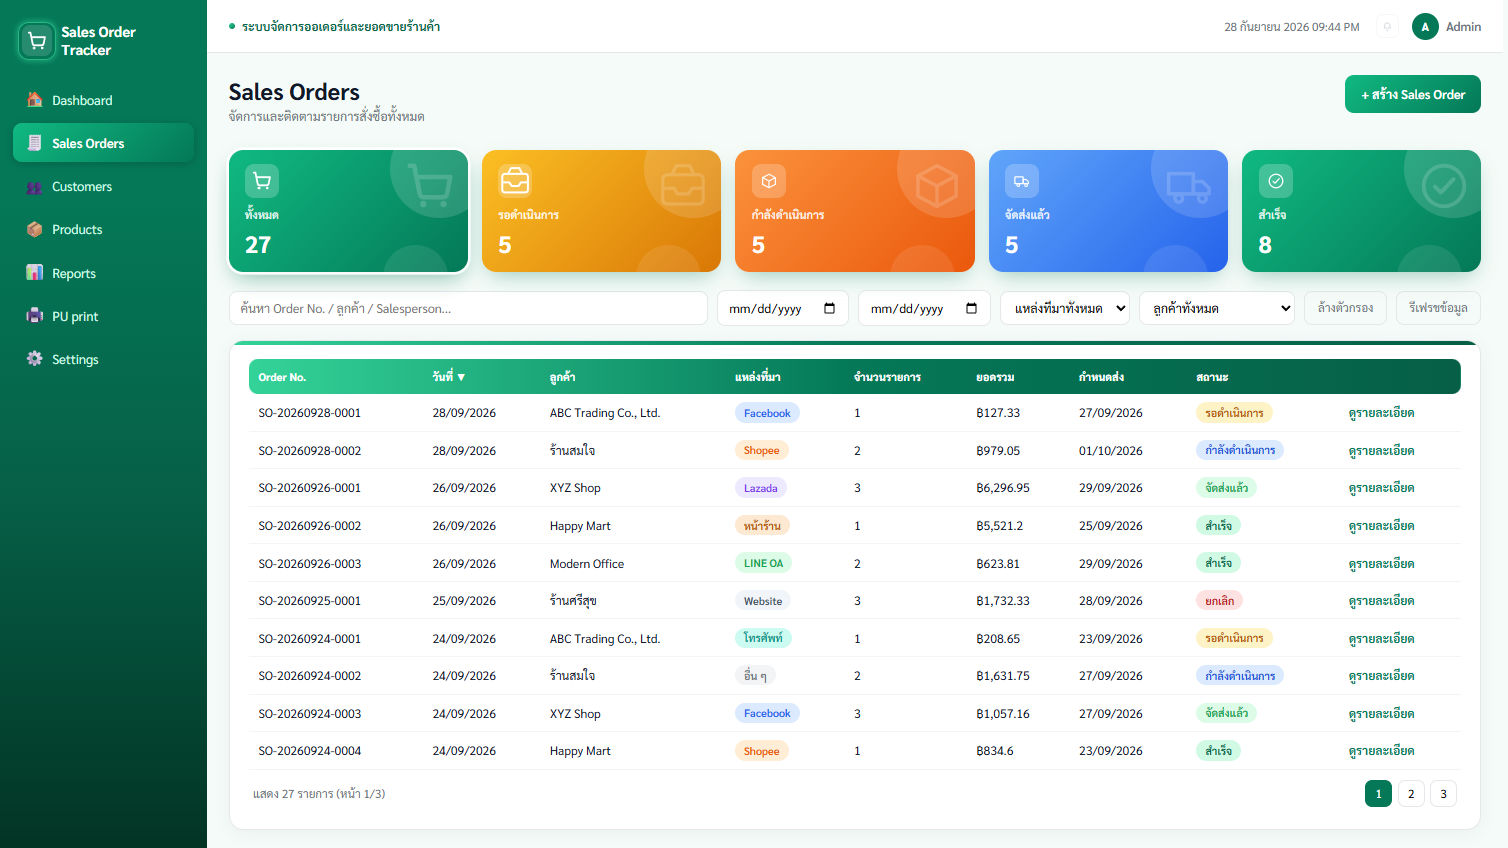Click the Sales Order Tracker cart logo

37,41
